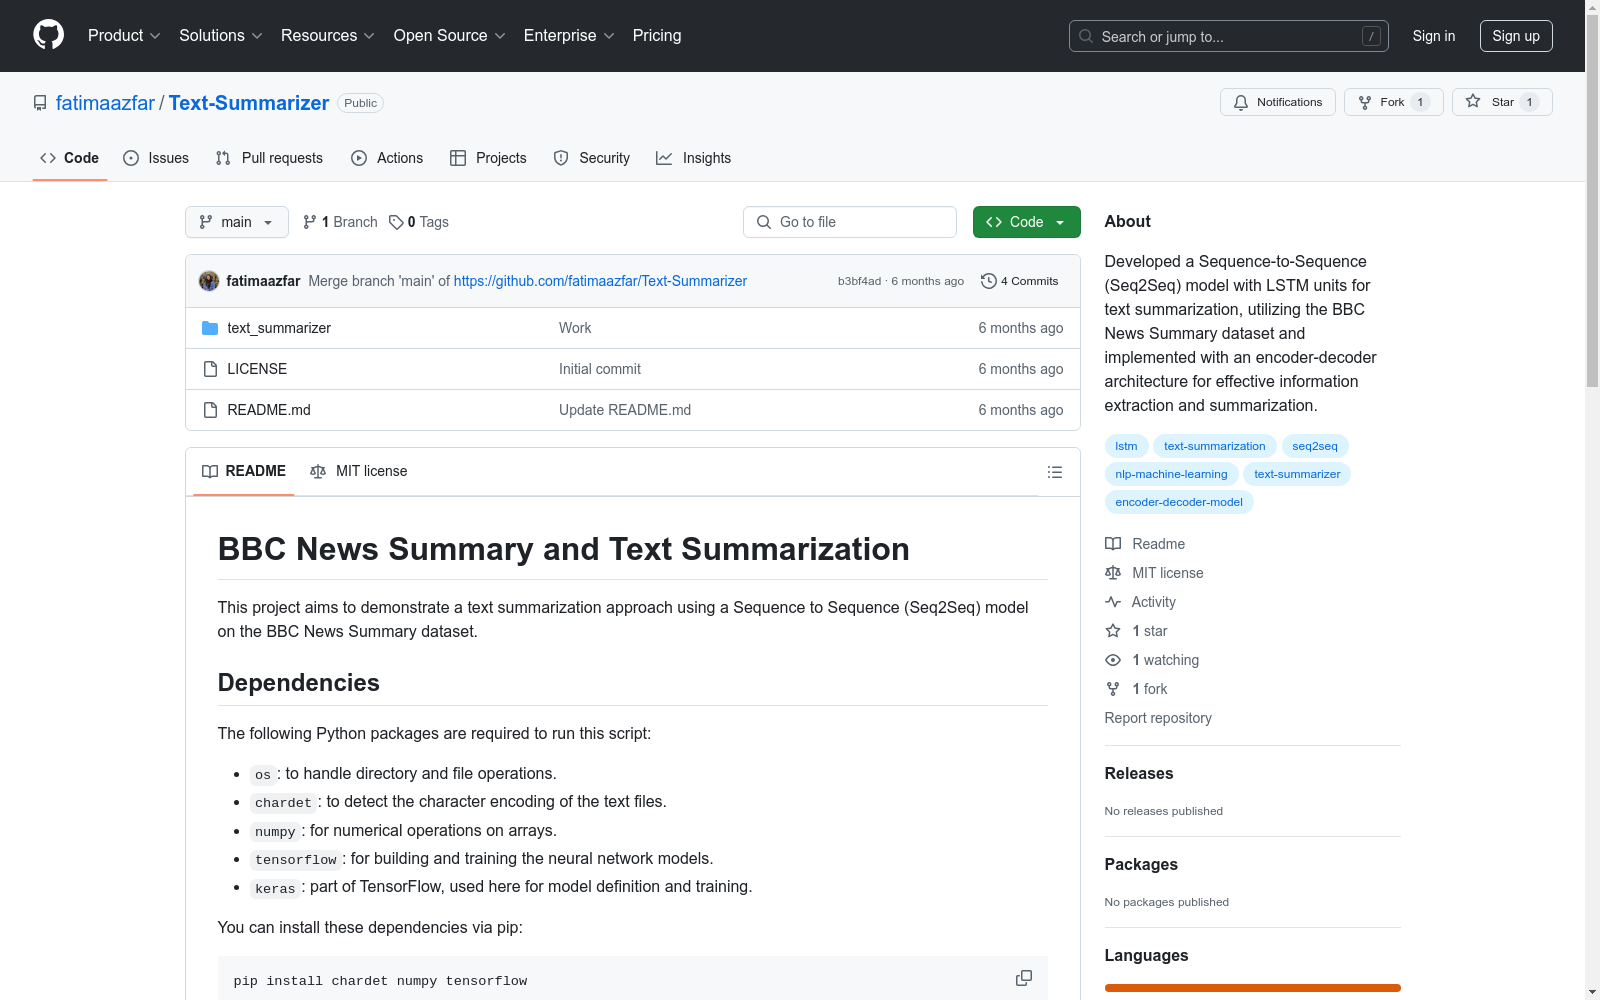Click the scale icon beside MIT license in sidebar
Image resolution: width=1600 pixels, height=1000 pixels.
click(1113, 573)
